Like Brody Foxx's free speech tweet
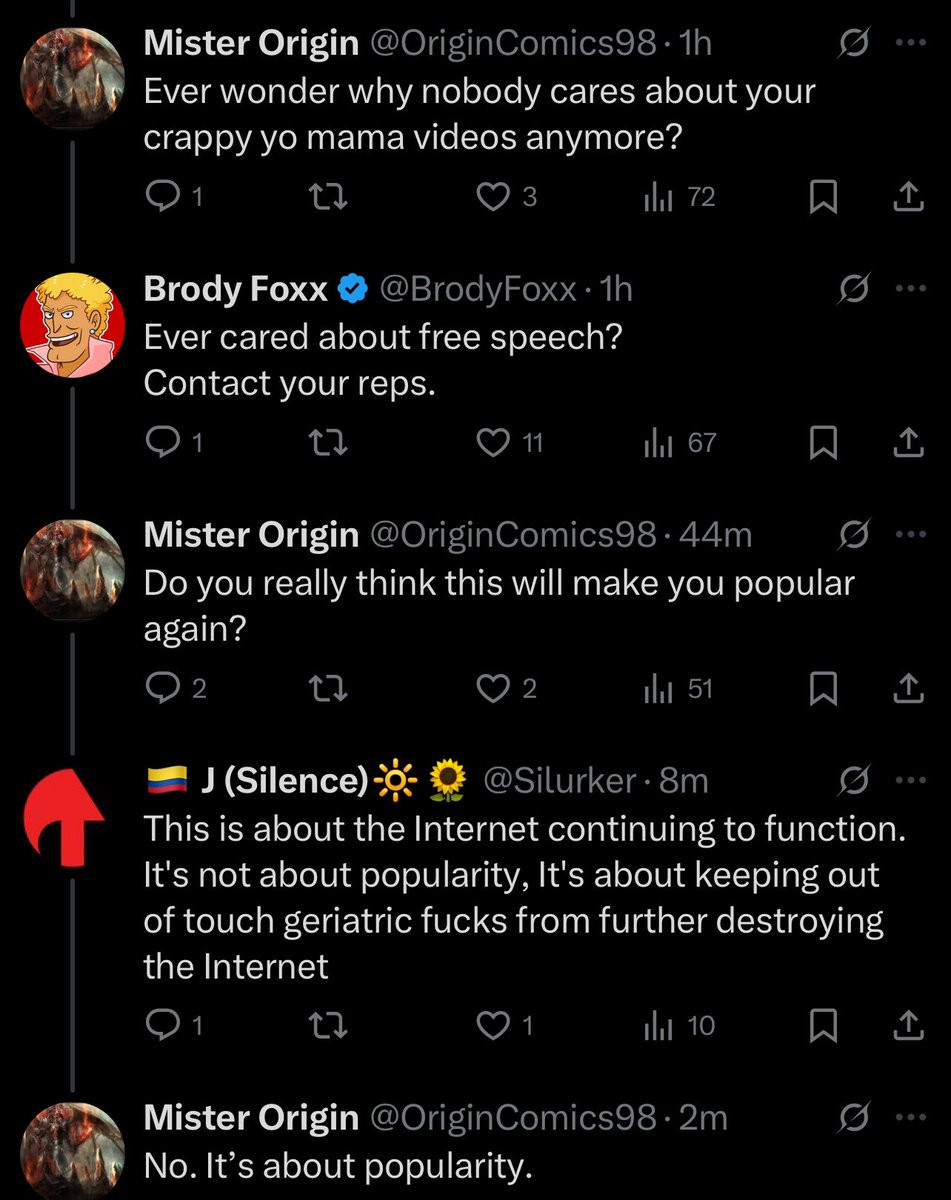Viewport: 951px width, 1200px height. pyautogui.click(x=492, y=443)
